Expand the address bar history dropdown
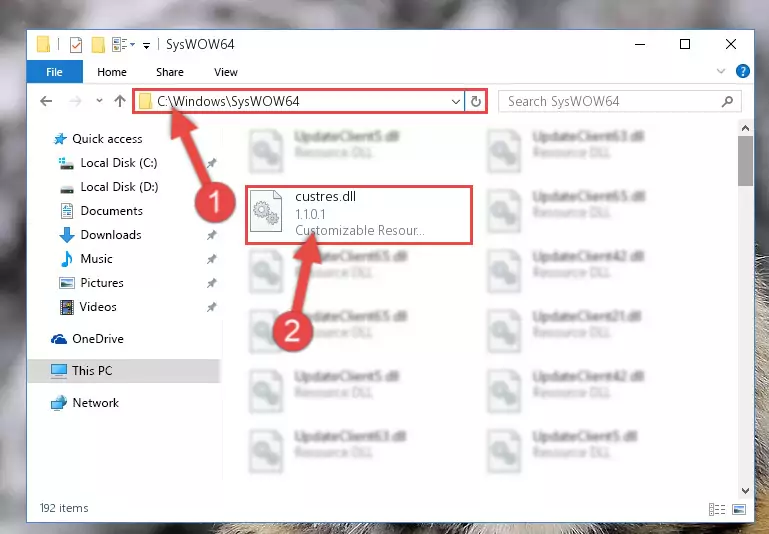 point(456,102)
